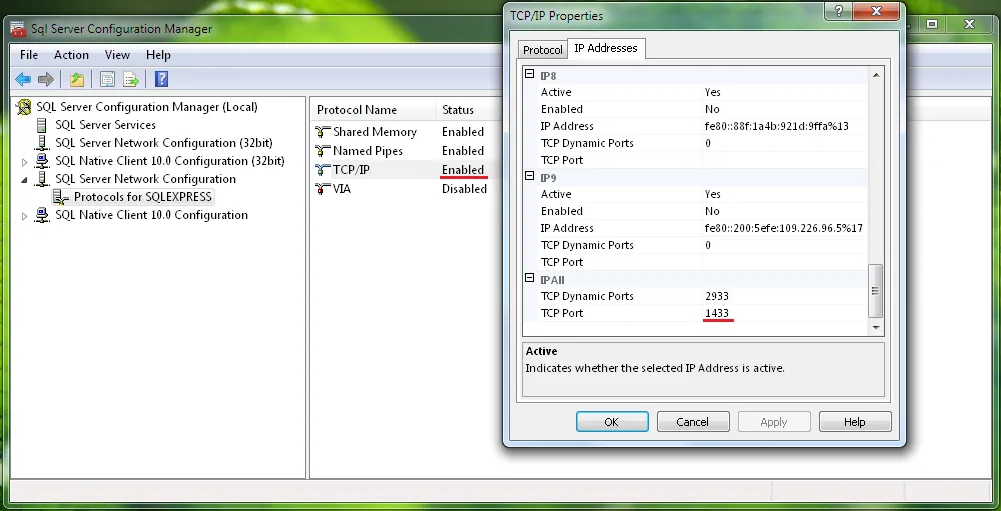Click the Apply button
The height and width of the screenshot is (511, 1001).
[774, 422]
